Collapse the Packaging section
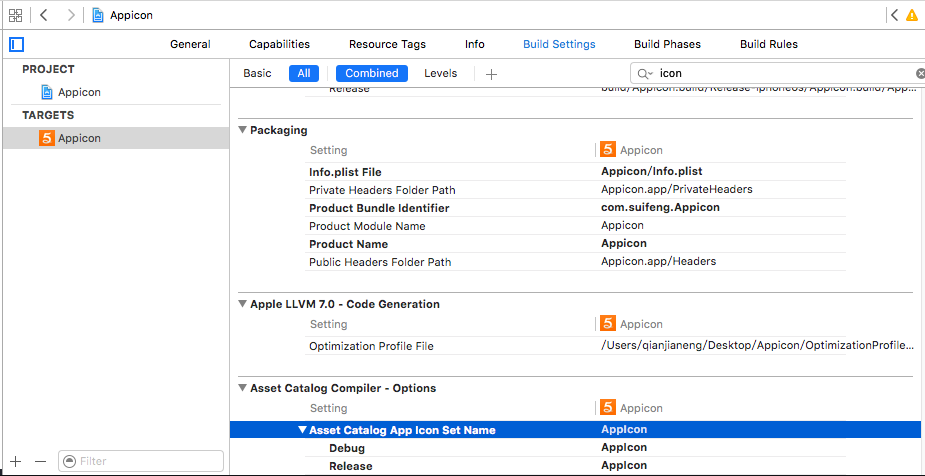The width and height of the screenshot is (925, 476). click(242, 130)
